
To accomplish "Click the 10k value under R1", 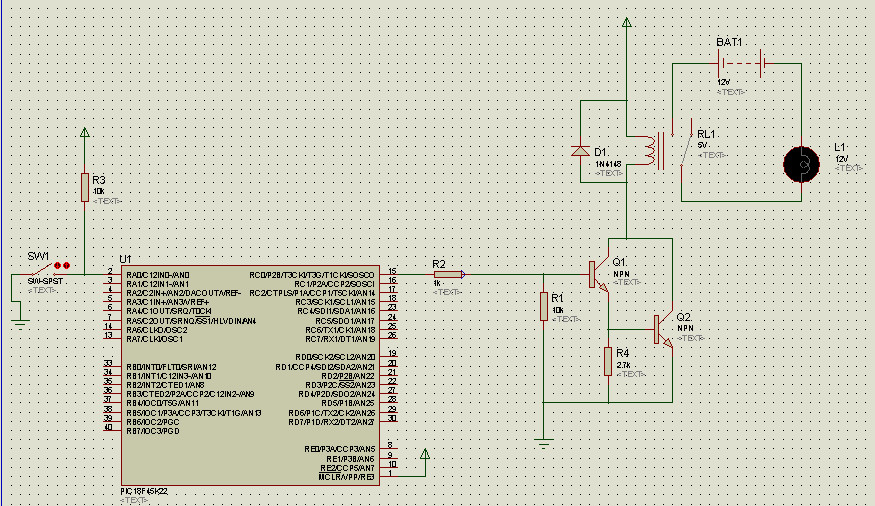I will tap(557, 310).
